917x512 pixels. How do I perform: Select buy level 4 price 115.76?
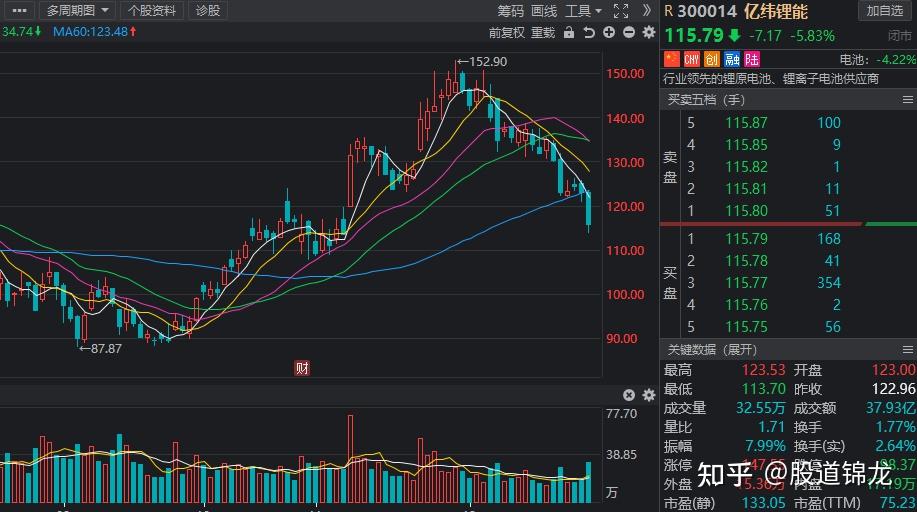tap(746, 305)
